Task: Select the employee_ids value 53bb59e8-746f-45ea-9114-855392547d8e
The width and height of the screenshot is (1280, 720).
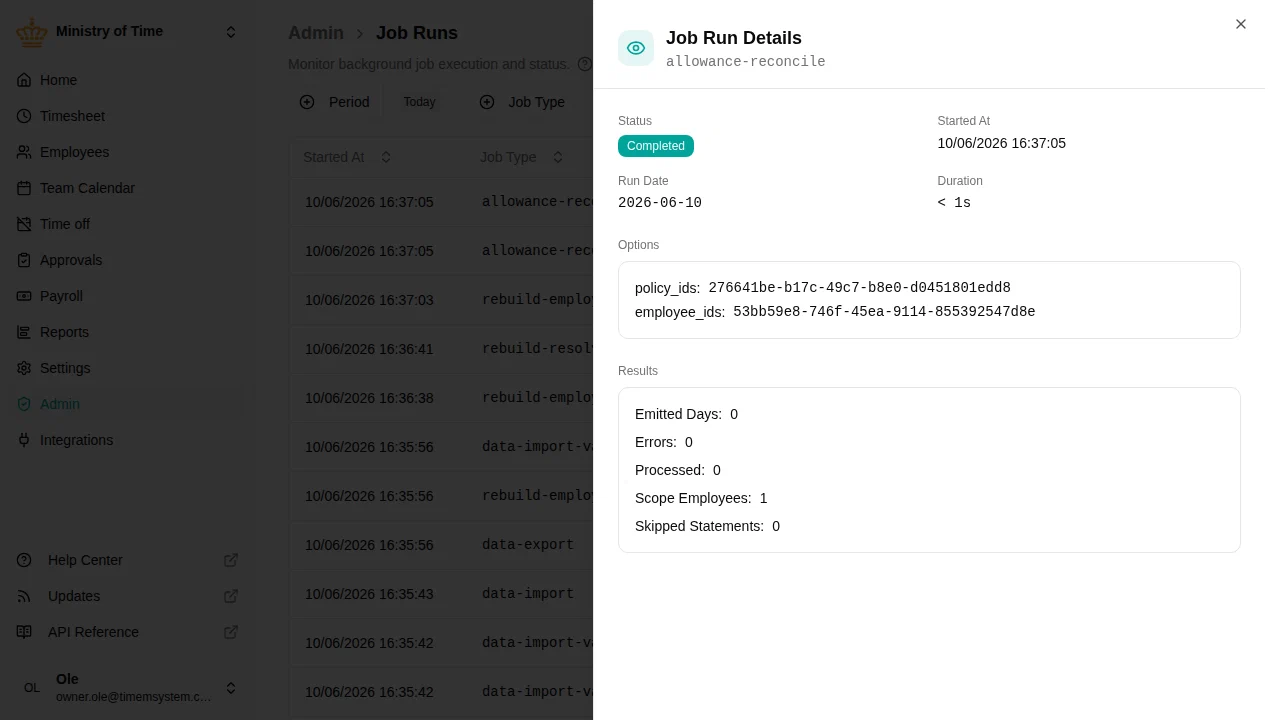Action: pos(884,312)
